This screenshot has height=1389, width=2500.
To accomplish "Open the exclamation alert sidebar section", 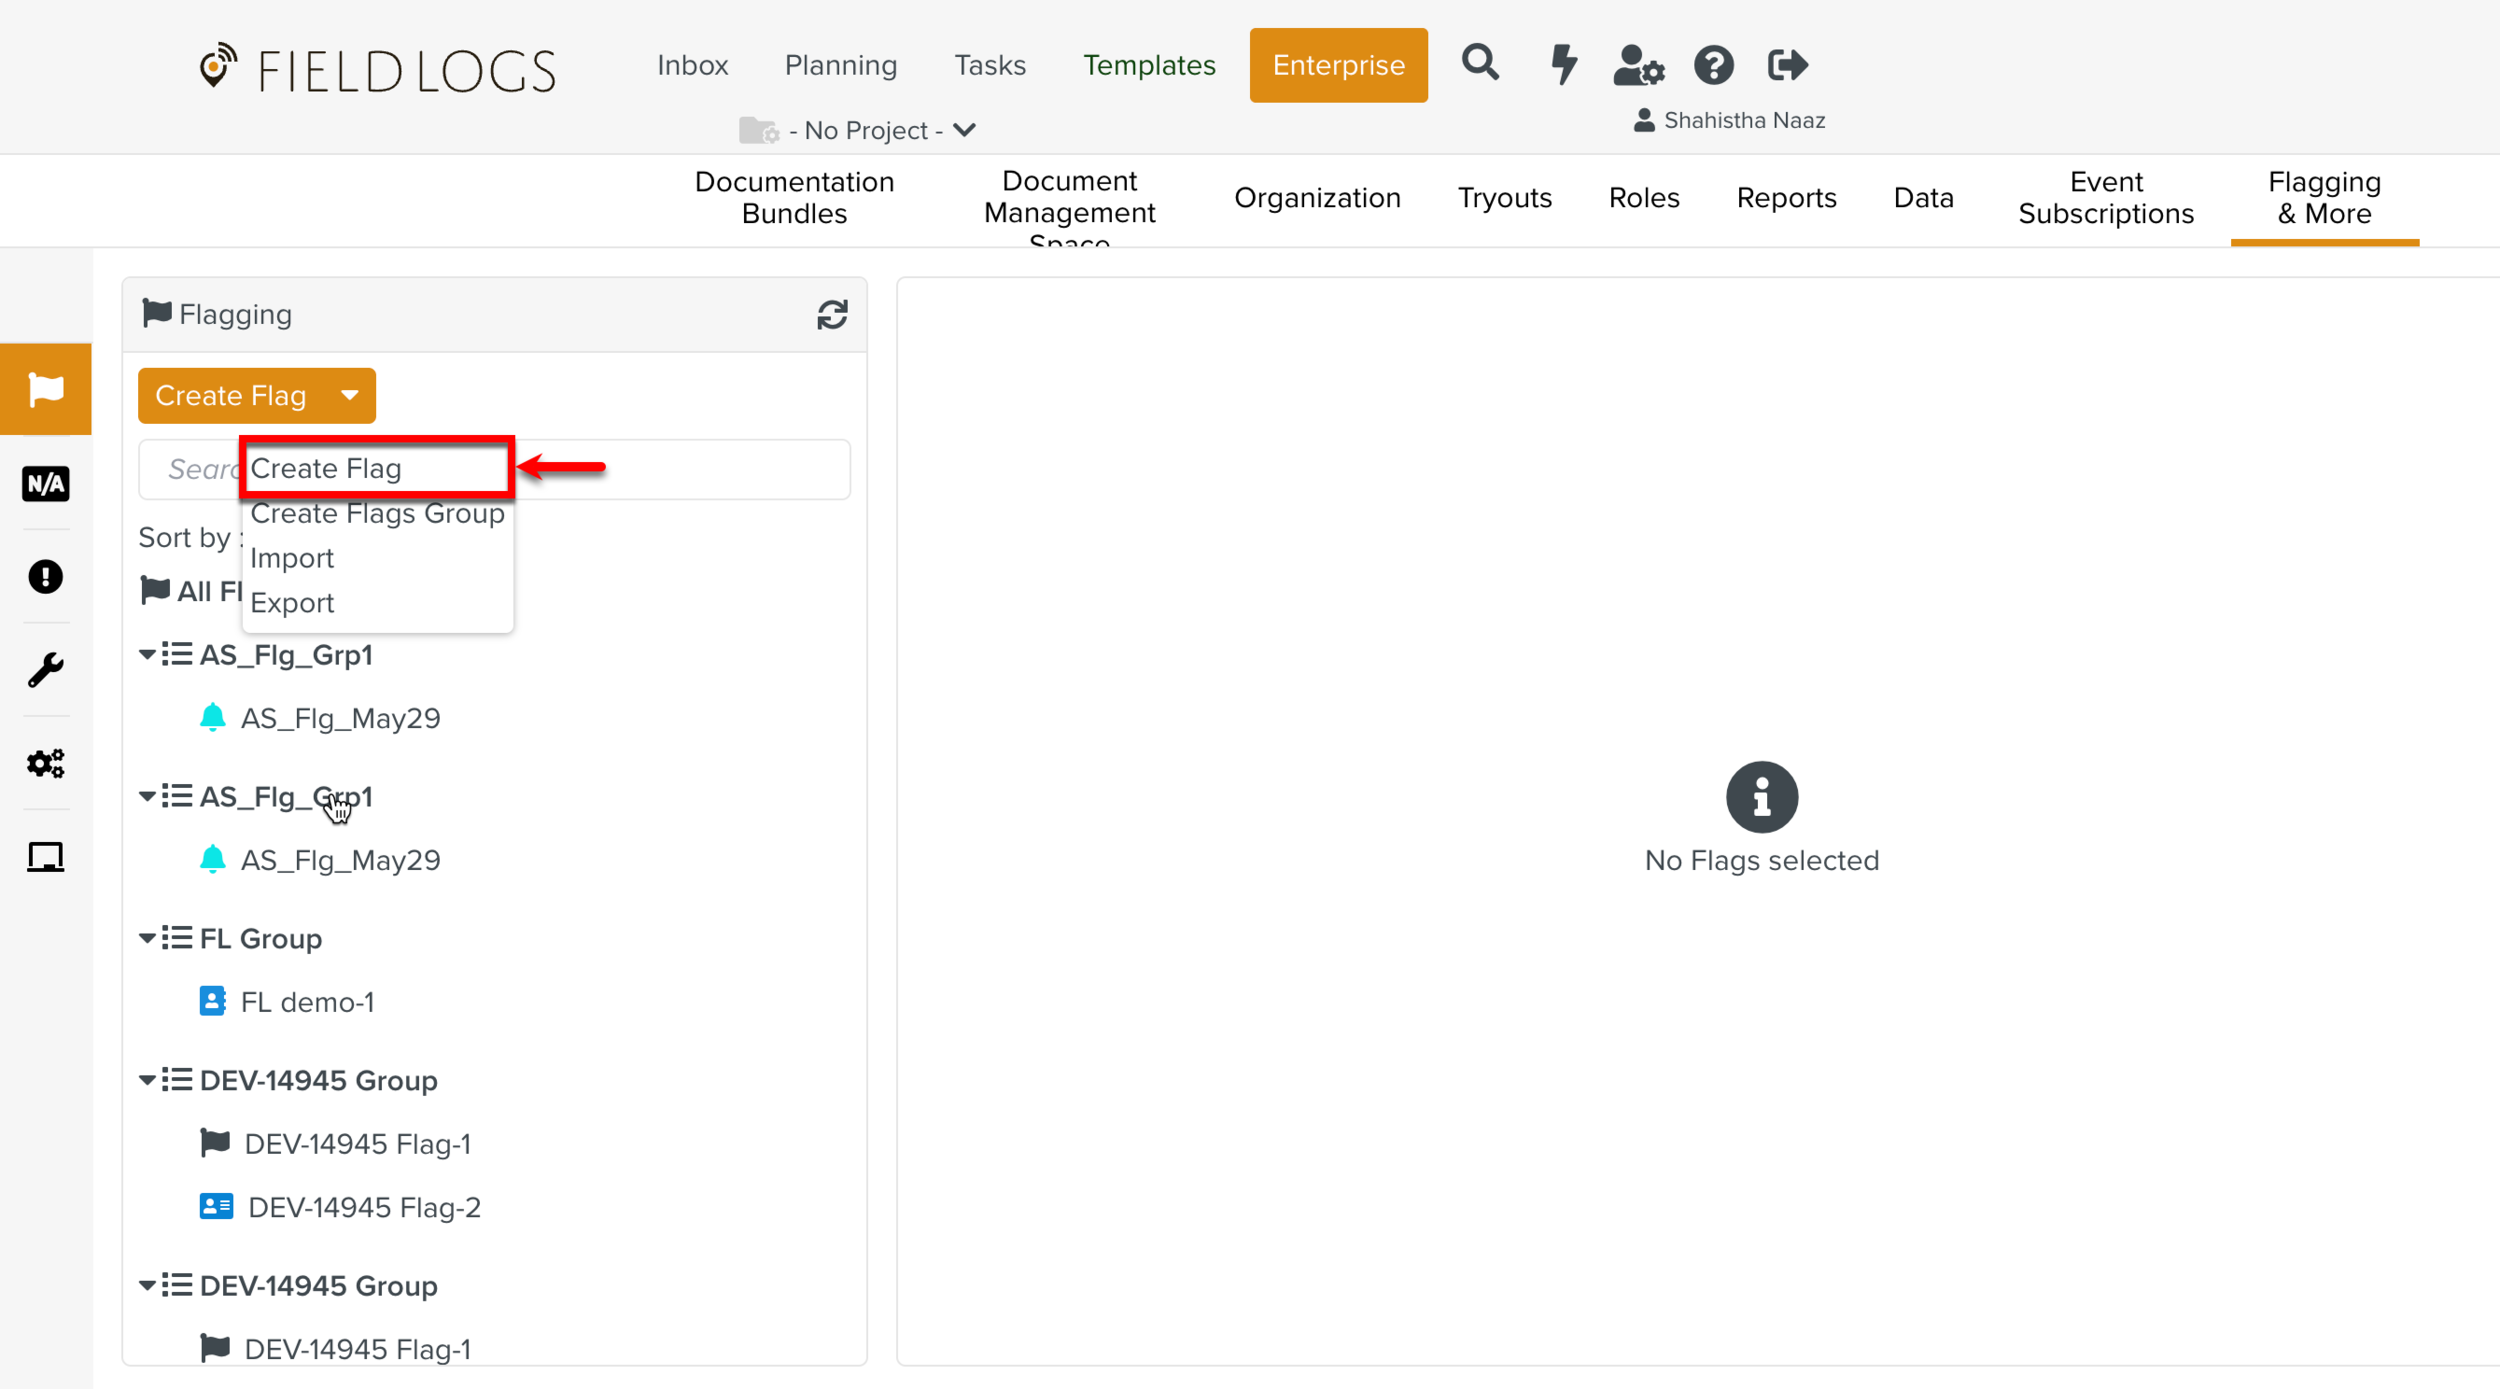I will [45, 577].
